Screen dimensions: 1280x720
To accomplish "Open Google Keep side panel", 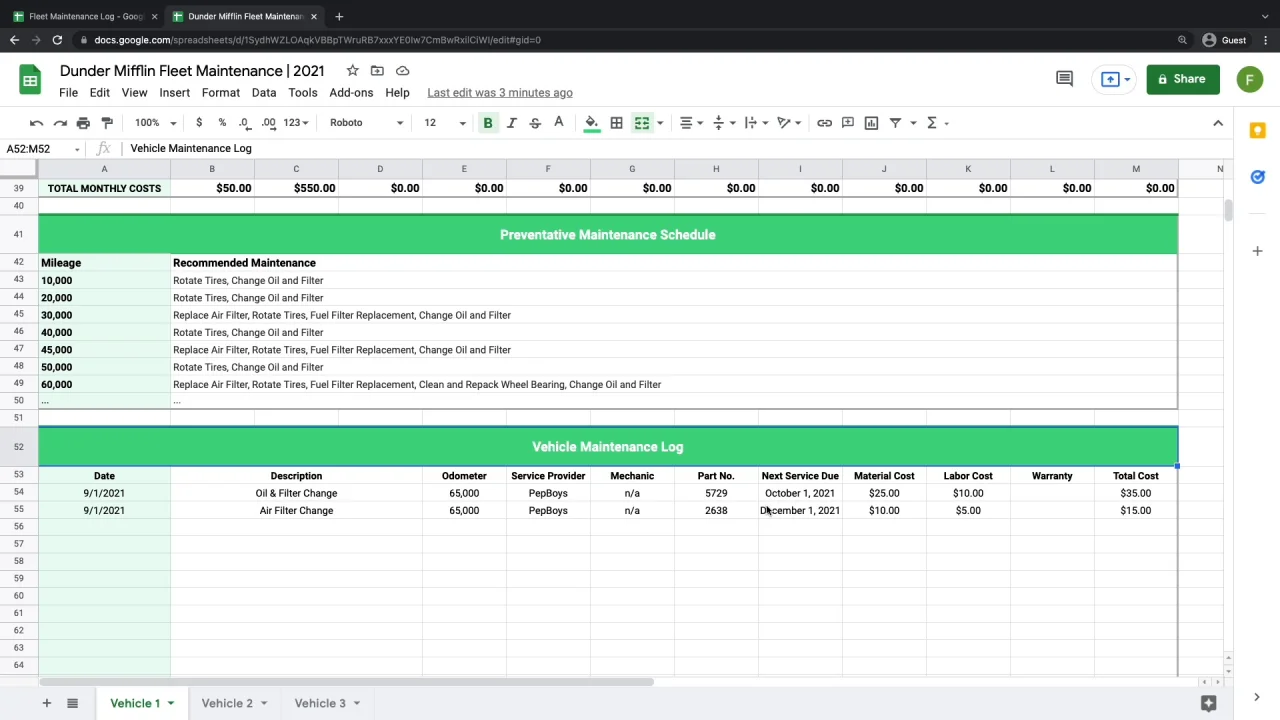I will (1258, 131).
